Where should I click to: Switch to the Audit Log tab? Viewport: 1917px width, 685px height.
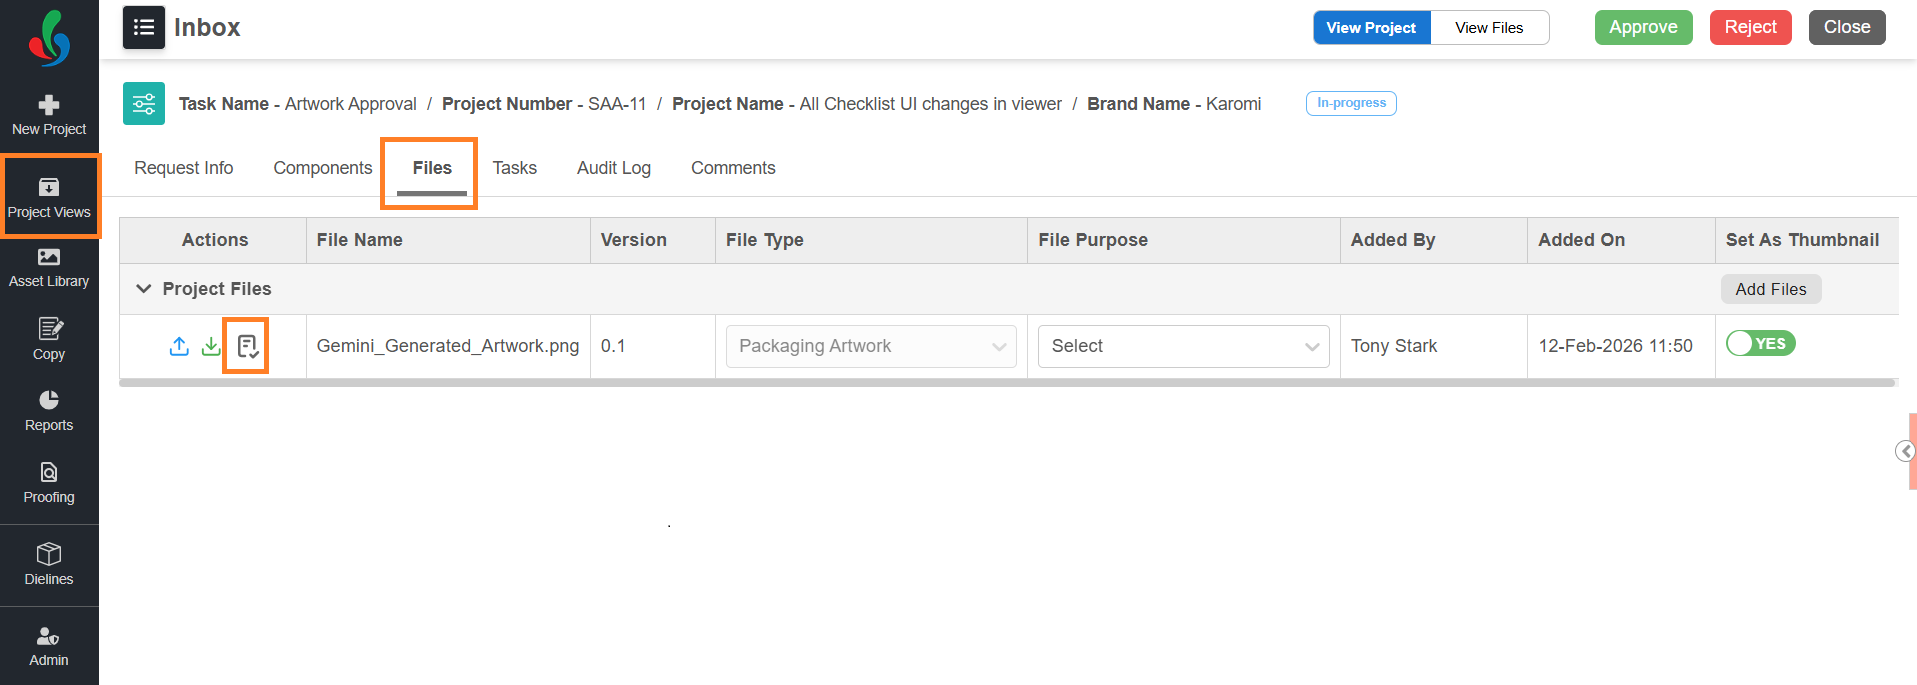[613, 168]
